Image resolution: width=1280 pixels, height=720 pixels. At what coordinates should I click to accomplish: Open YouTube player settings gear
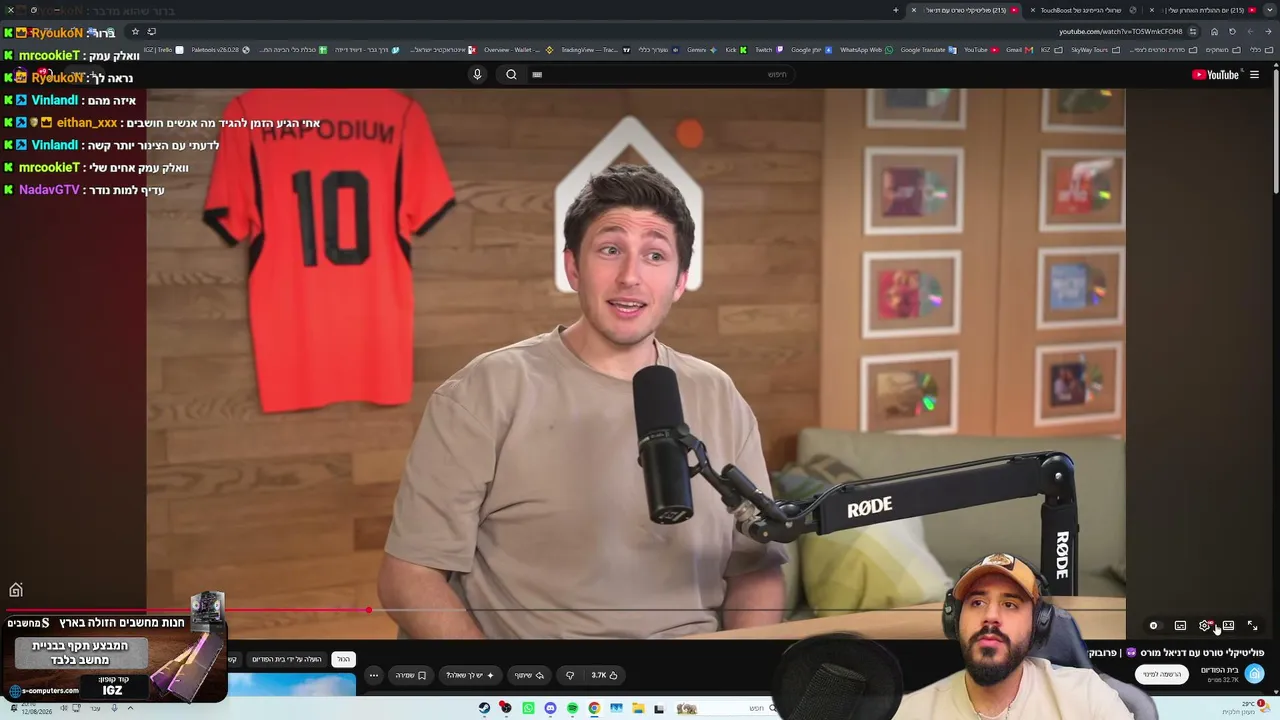pyautogui.click(x=1205, y=625)
